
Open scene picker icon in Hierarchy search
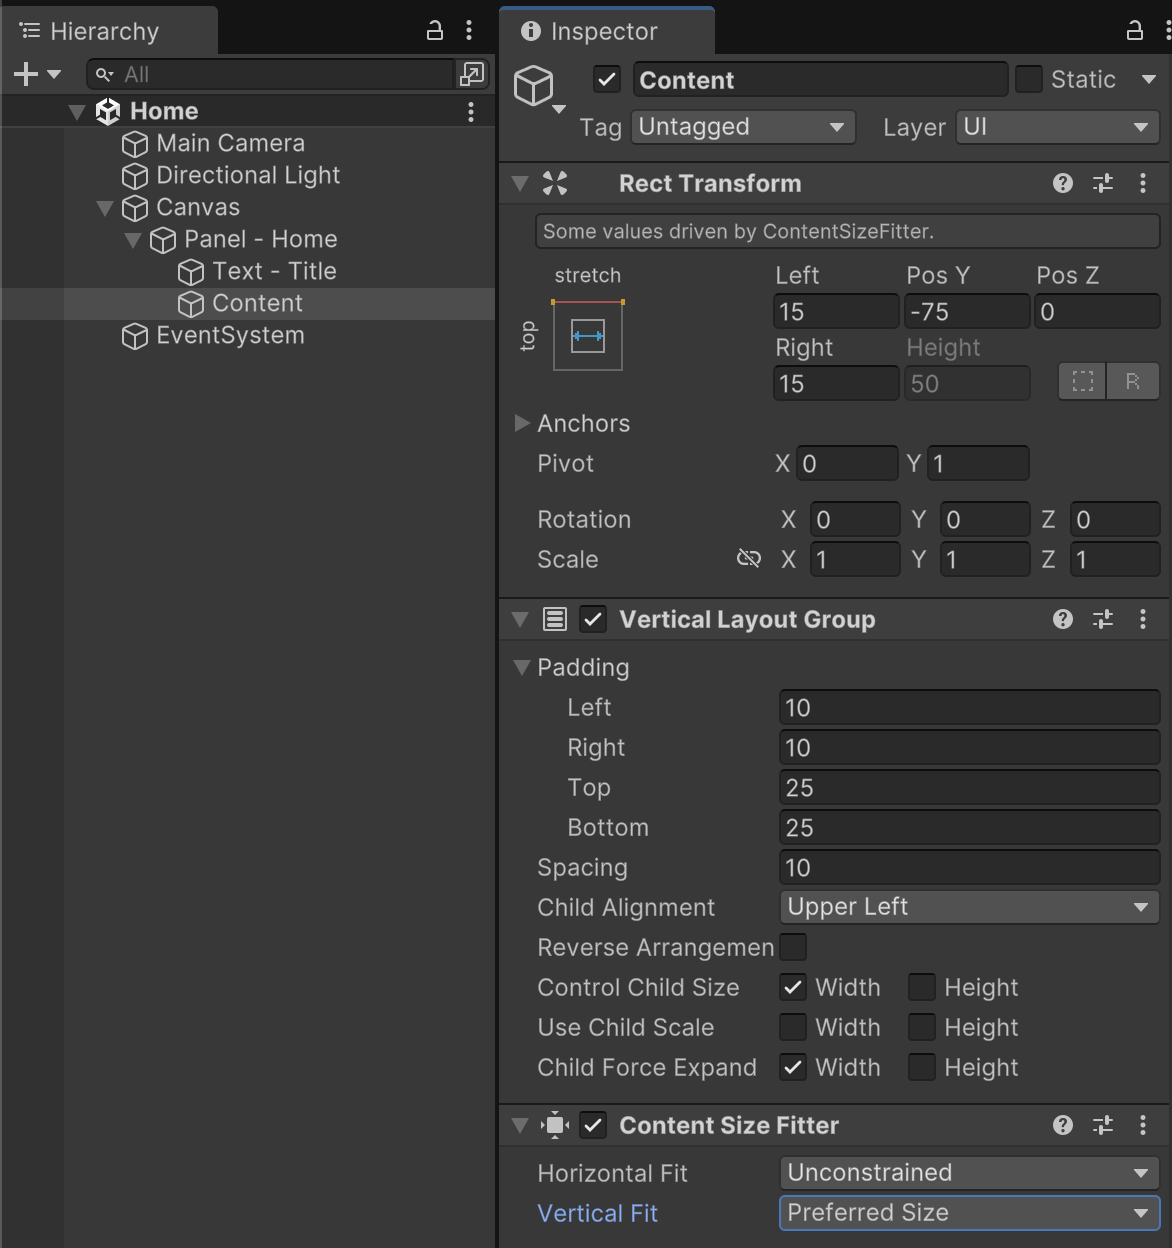coord(471,74)
